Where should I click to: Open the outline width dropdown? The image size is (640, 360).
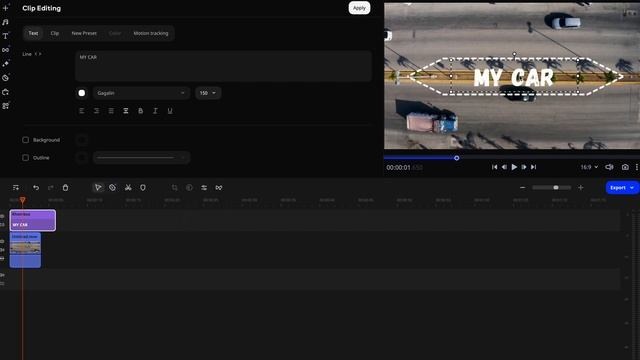[141, 158]
